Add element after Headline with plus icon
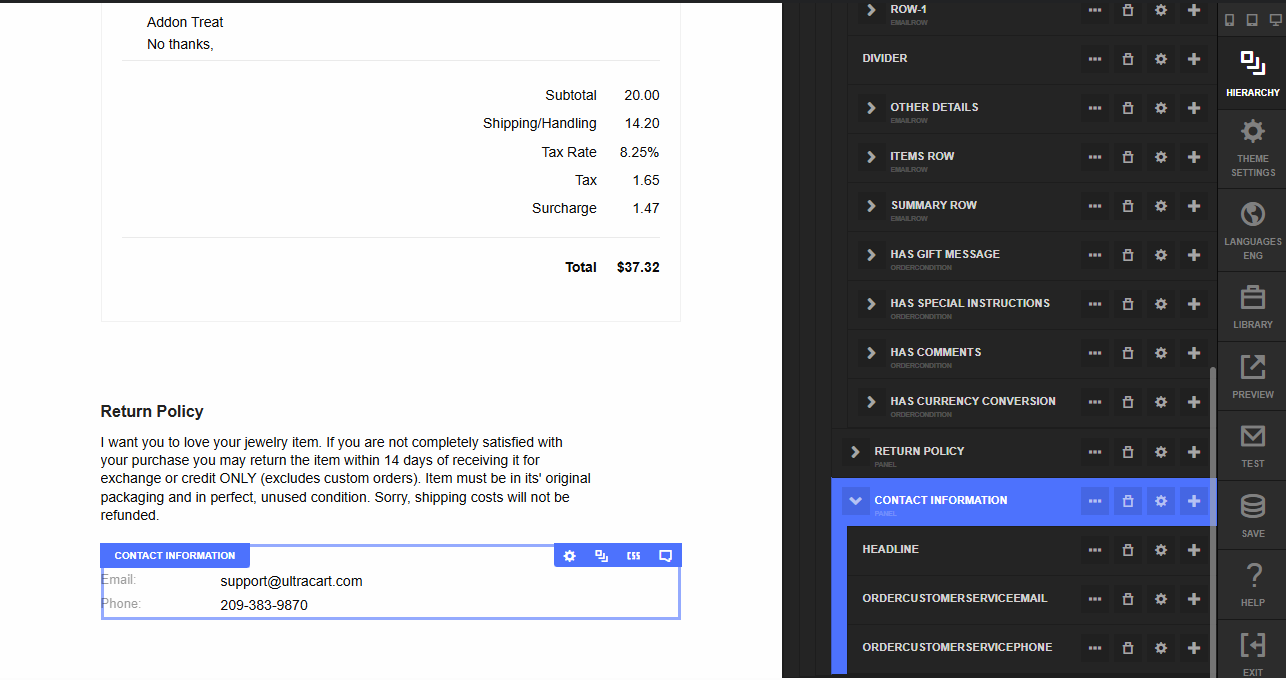 [x=1194, y=550]
